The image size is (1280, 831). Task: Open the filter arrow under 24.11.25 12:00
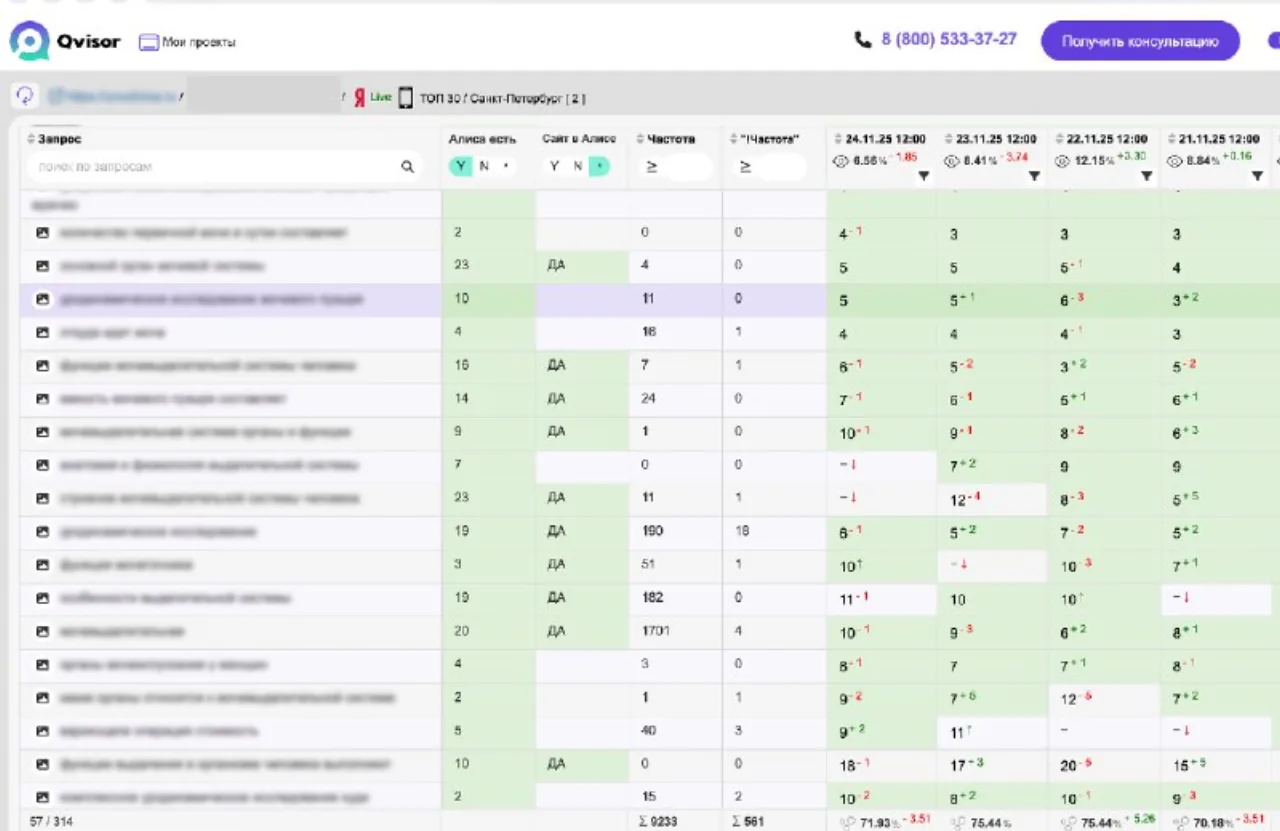[x=923, y=176]
